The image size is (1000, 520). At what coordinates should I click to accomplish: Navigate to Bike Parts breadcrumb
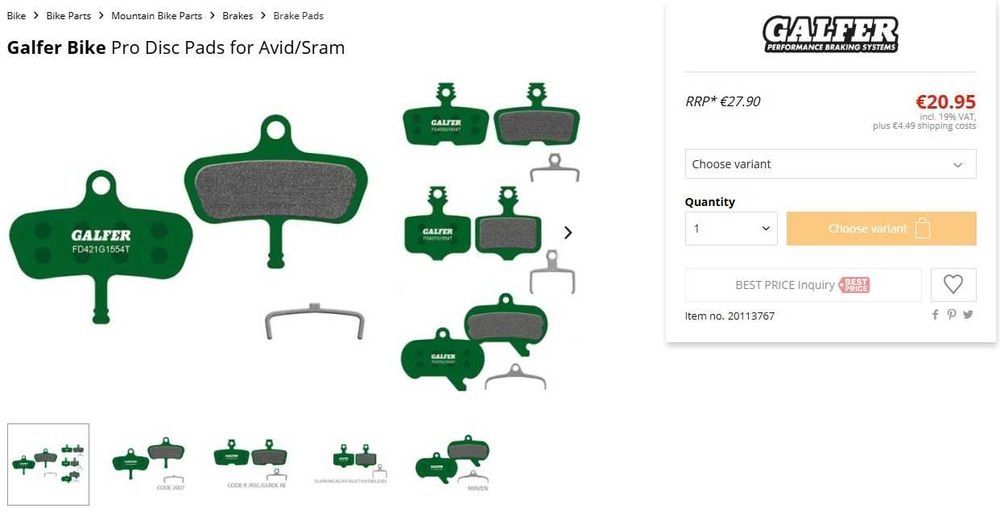point(68,16)
